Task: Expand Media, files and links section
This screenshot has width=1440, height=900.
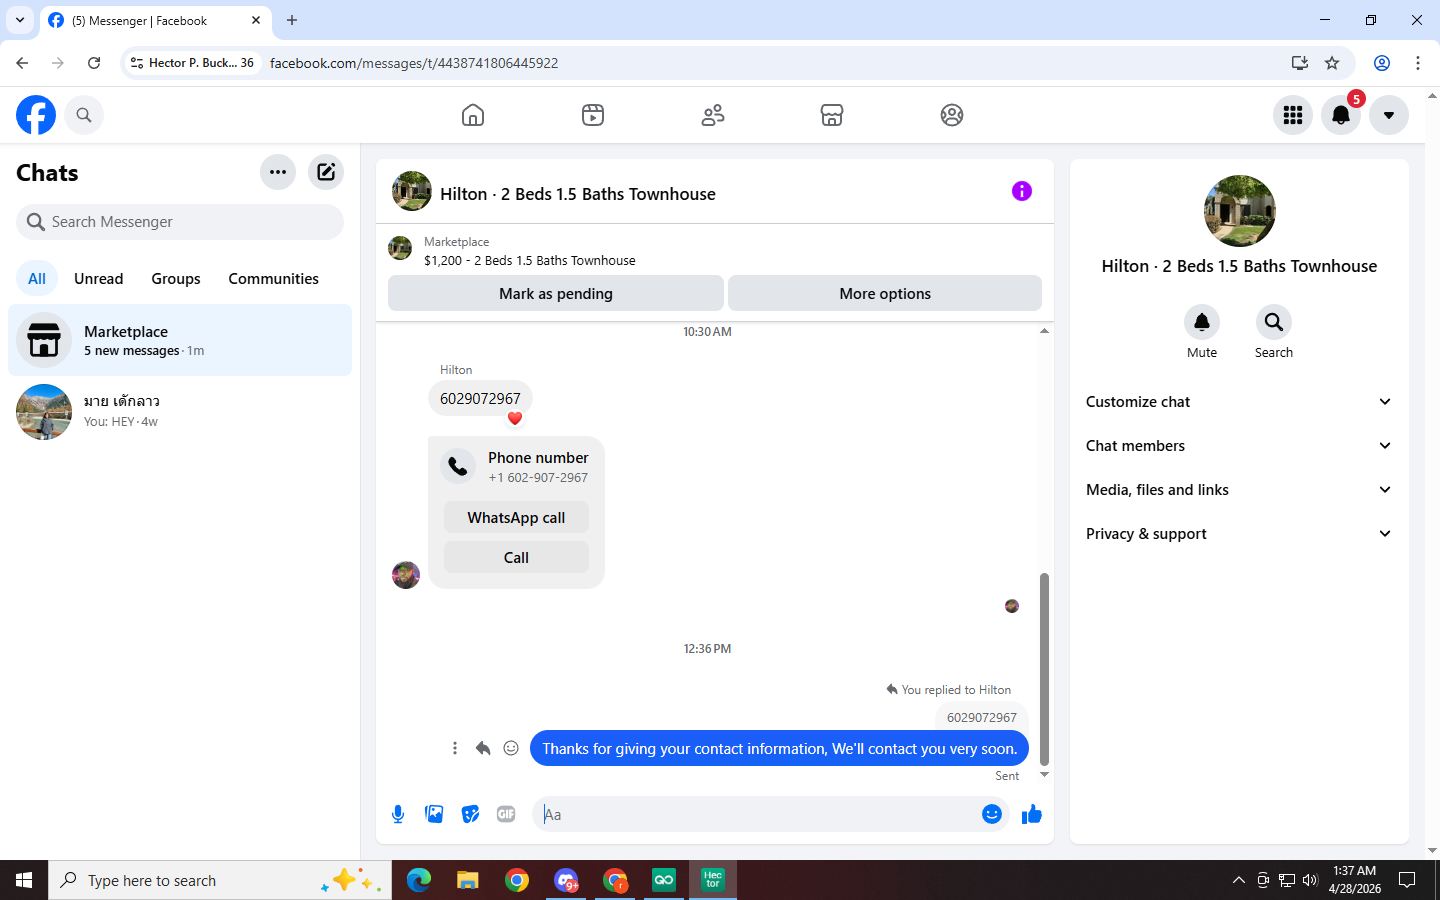Action: 1239,490
